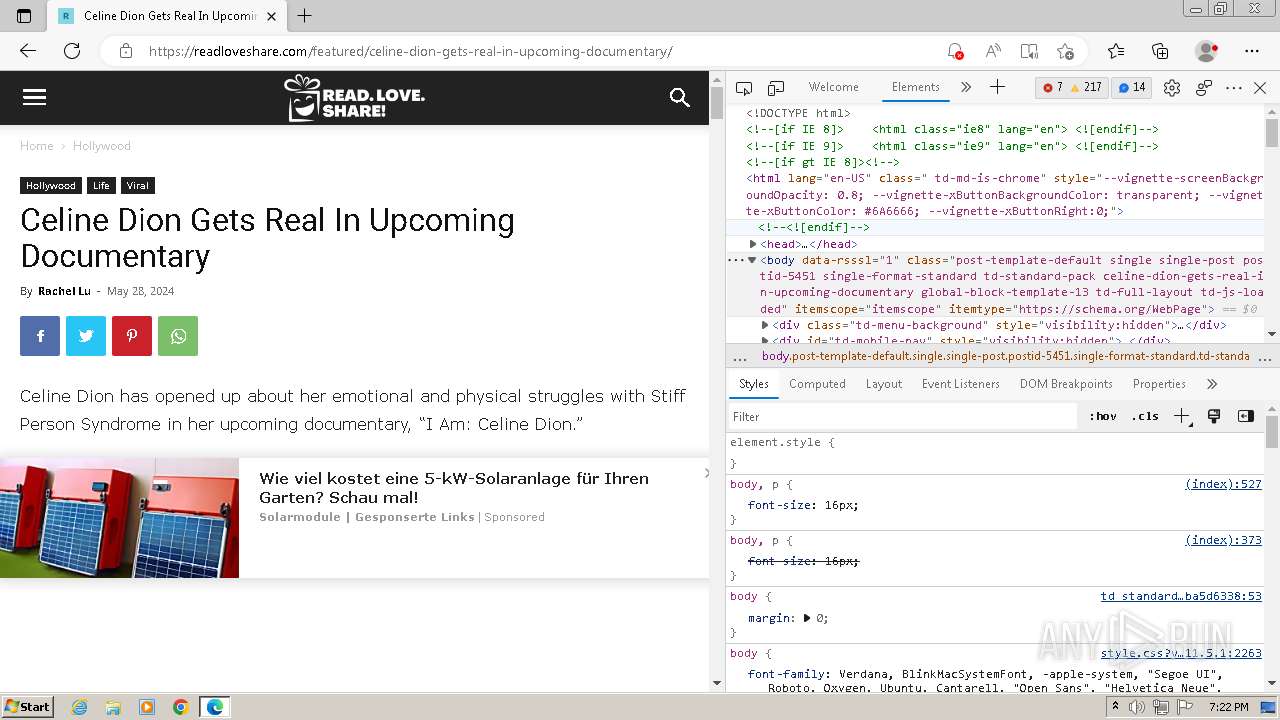Open the DOM Breakpoints pane
Screen dimensions: 1280x720
[1066, 384]
